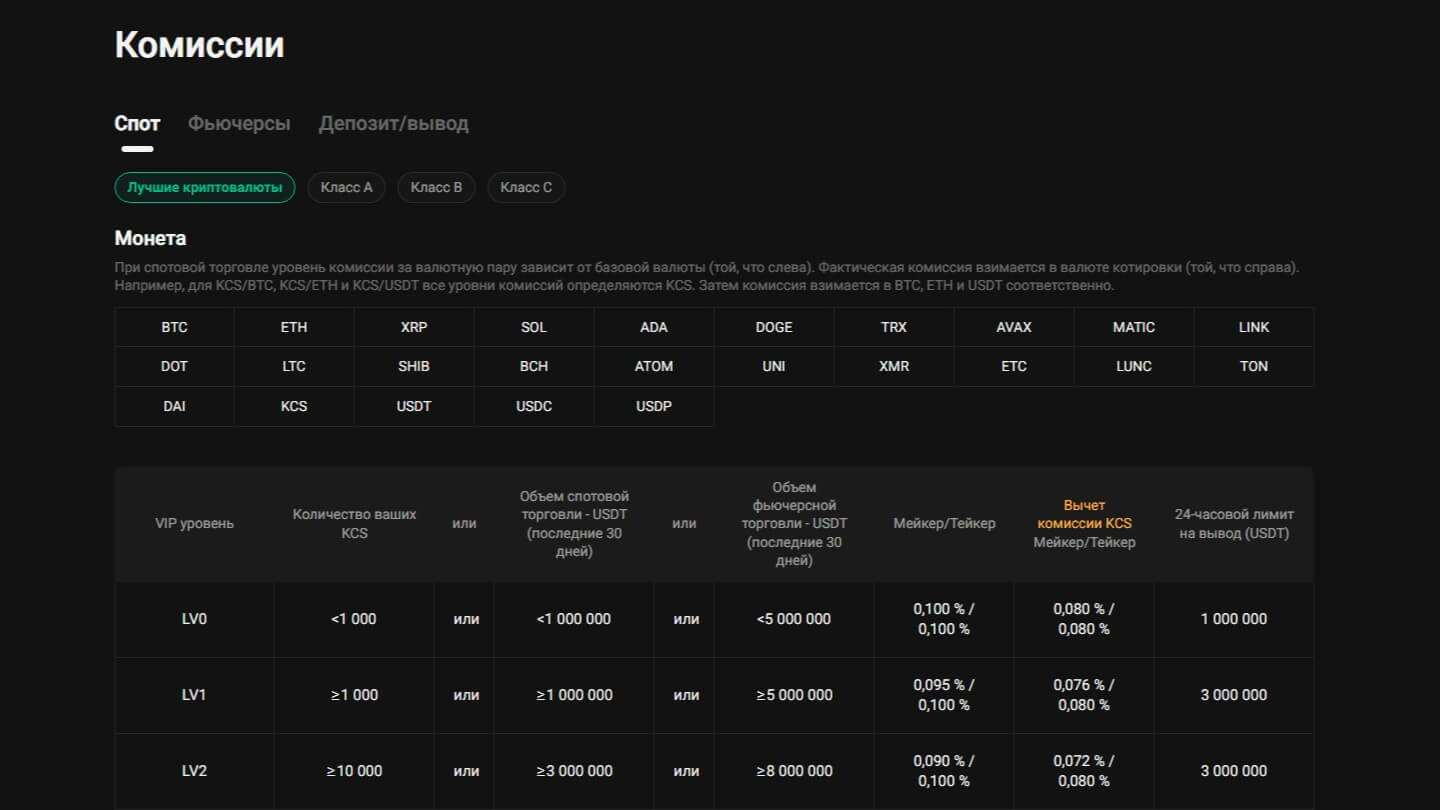Screen dimensions: 1440x810
Task: Switch to the Фьючерсы tab
Action: point(239,124)
